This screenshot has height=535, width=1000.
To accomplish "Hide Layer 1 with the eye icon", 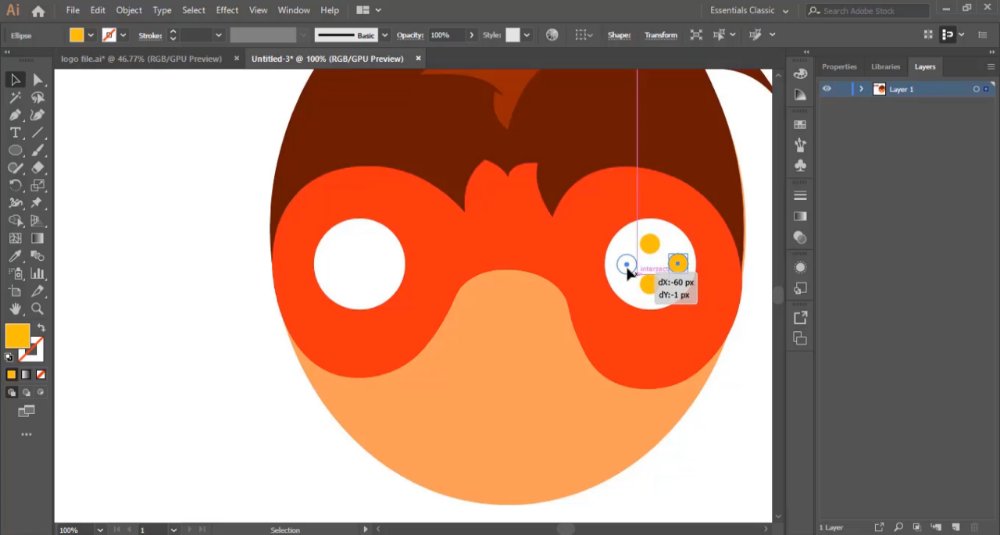I will [x=827, y=89].
